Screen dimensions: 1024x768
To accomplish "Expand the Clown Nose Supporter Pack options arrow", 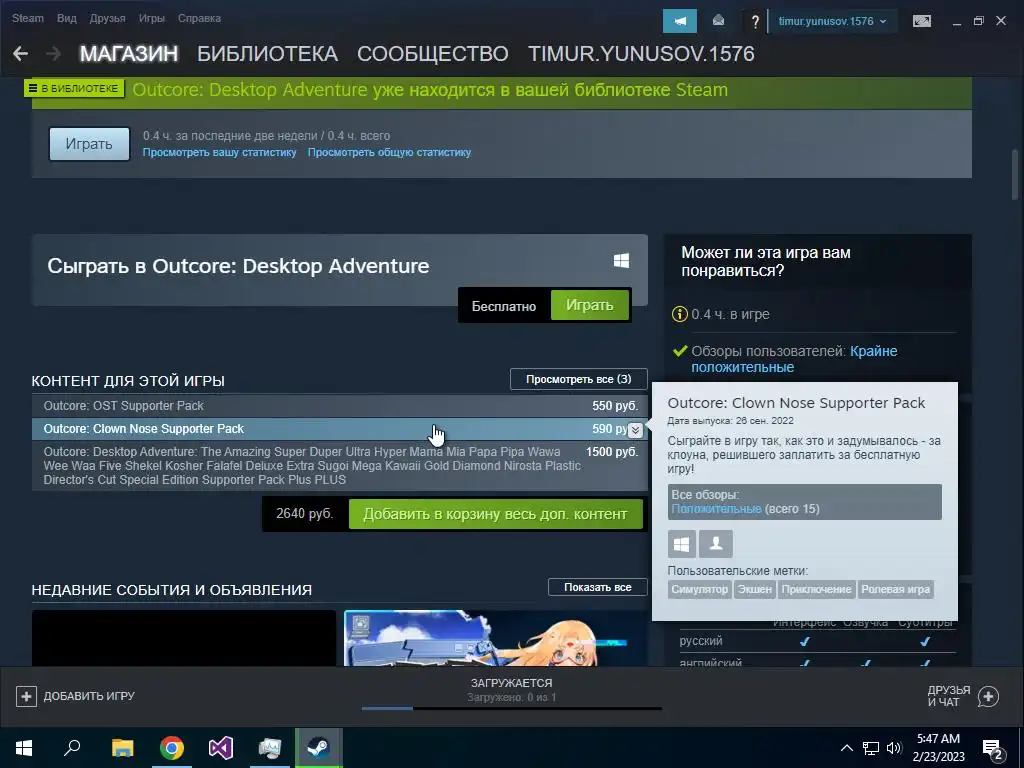I will click(x=635, y=430).
